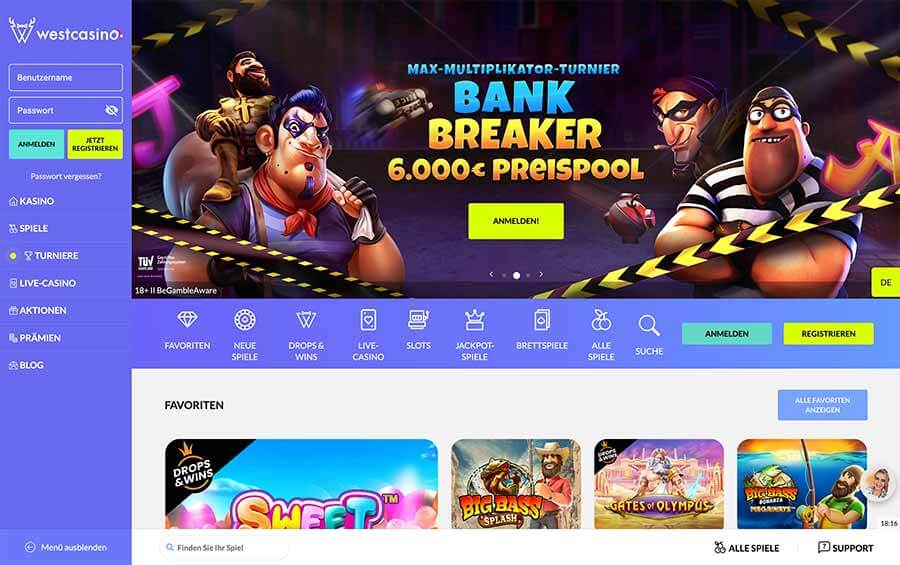Image resolution: width=900 pixels, height=565 pixels.
Task: Click Benutzername input field
Action: point(65,78)
